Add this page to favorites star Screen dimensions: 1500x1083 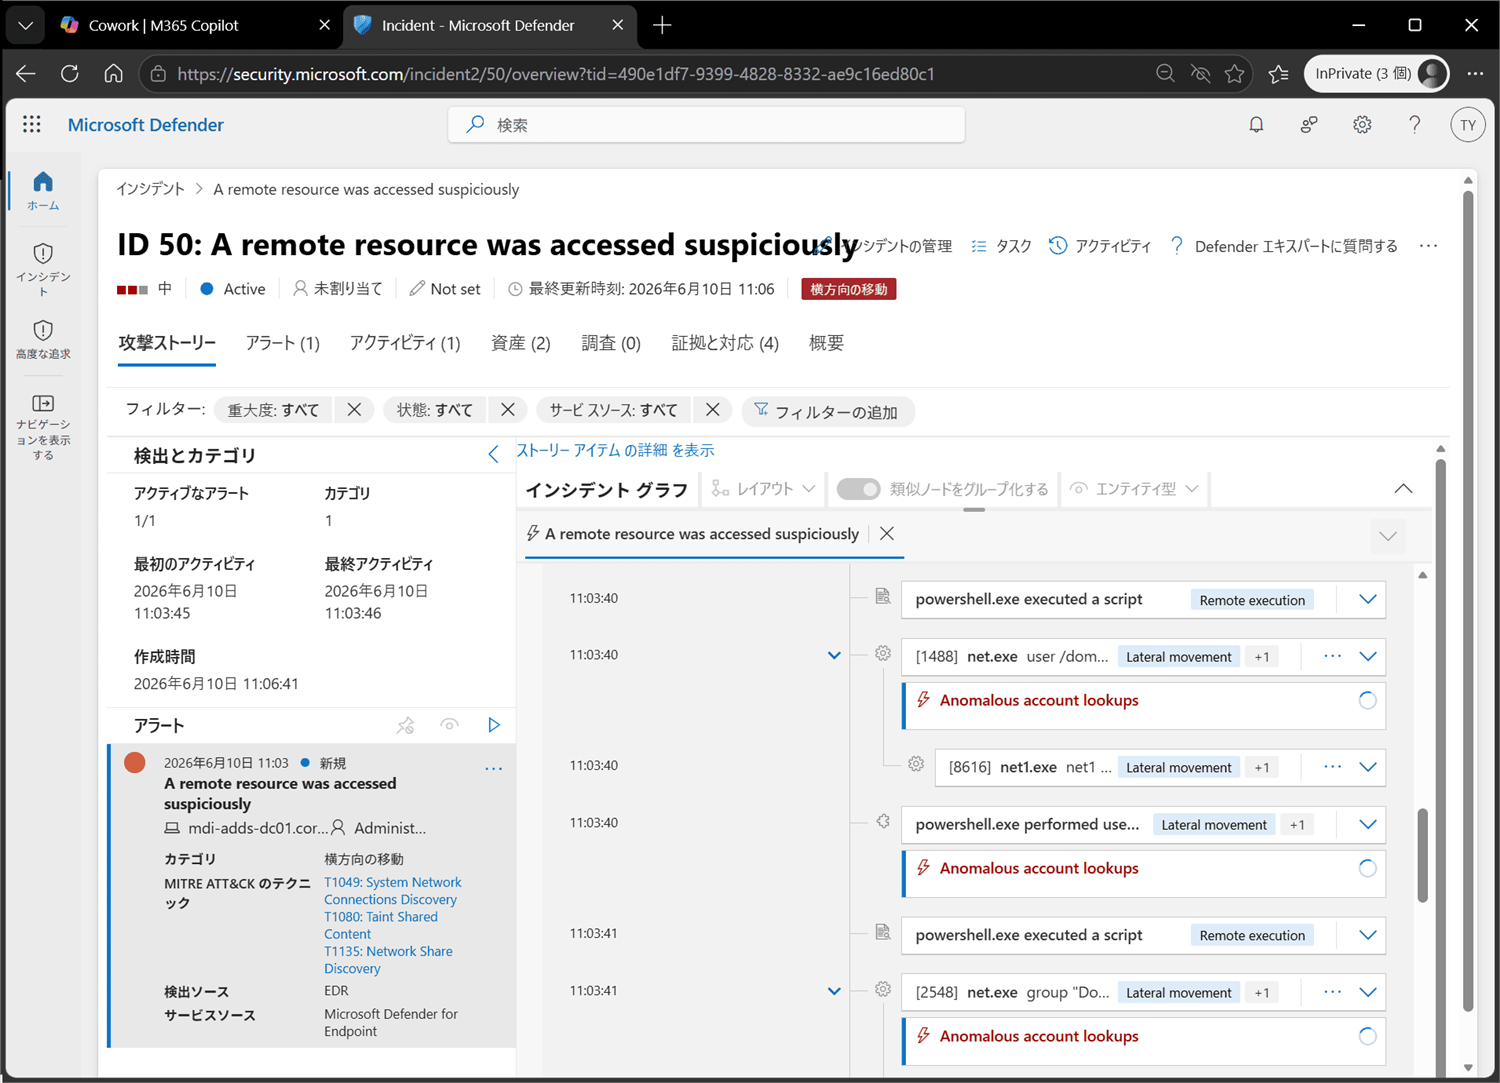(1235, 74)
